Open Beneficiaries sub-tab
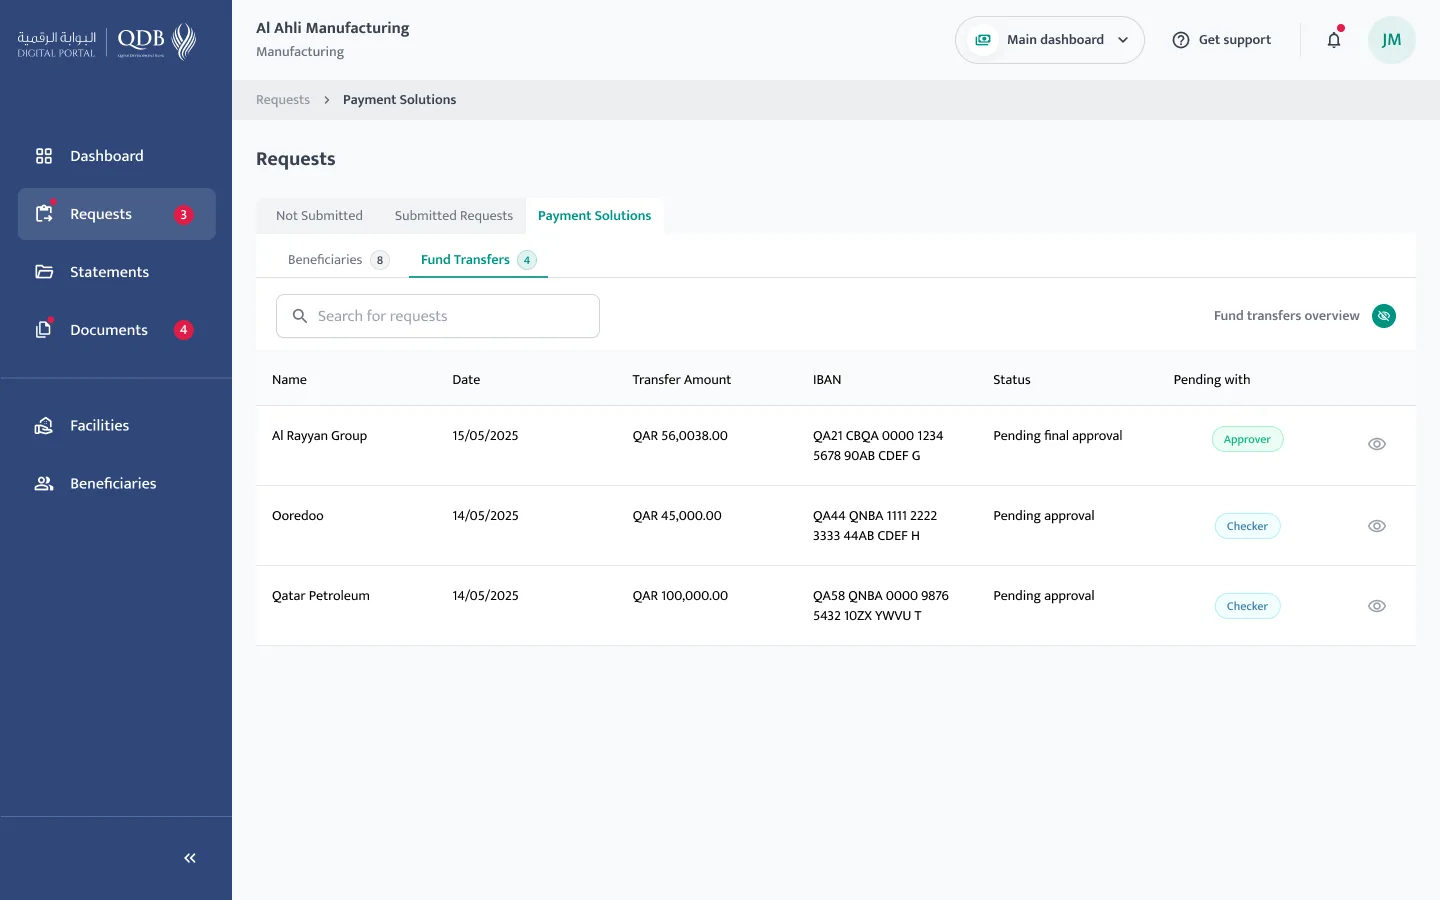 (338, 260)
